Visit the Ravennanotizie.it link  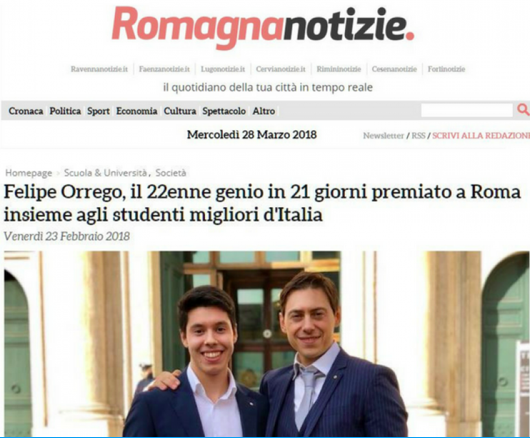pos(99,69)
